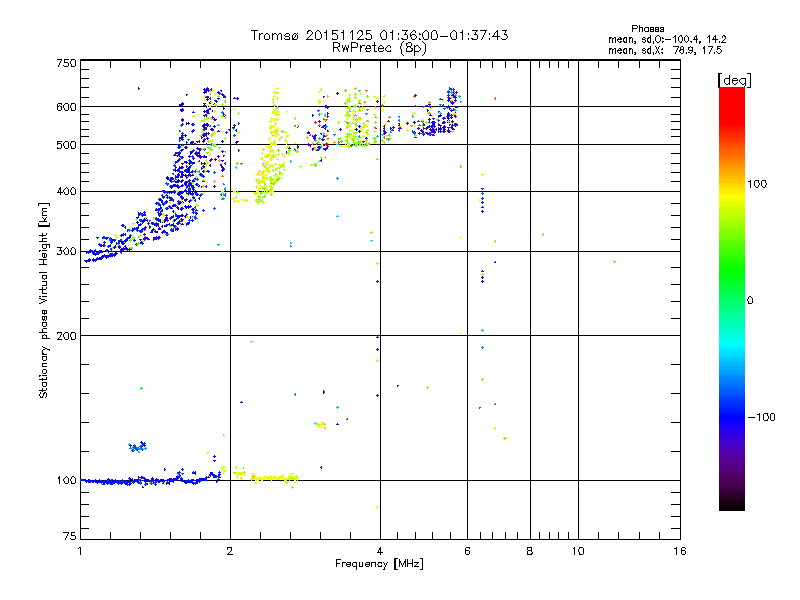This screenshot has width=800, height=600.
Task: Click the plot title "Tromsø 20151125 01:36:00-01:37:43"
Action: click(x=379, y=35)
